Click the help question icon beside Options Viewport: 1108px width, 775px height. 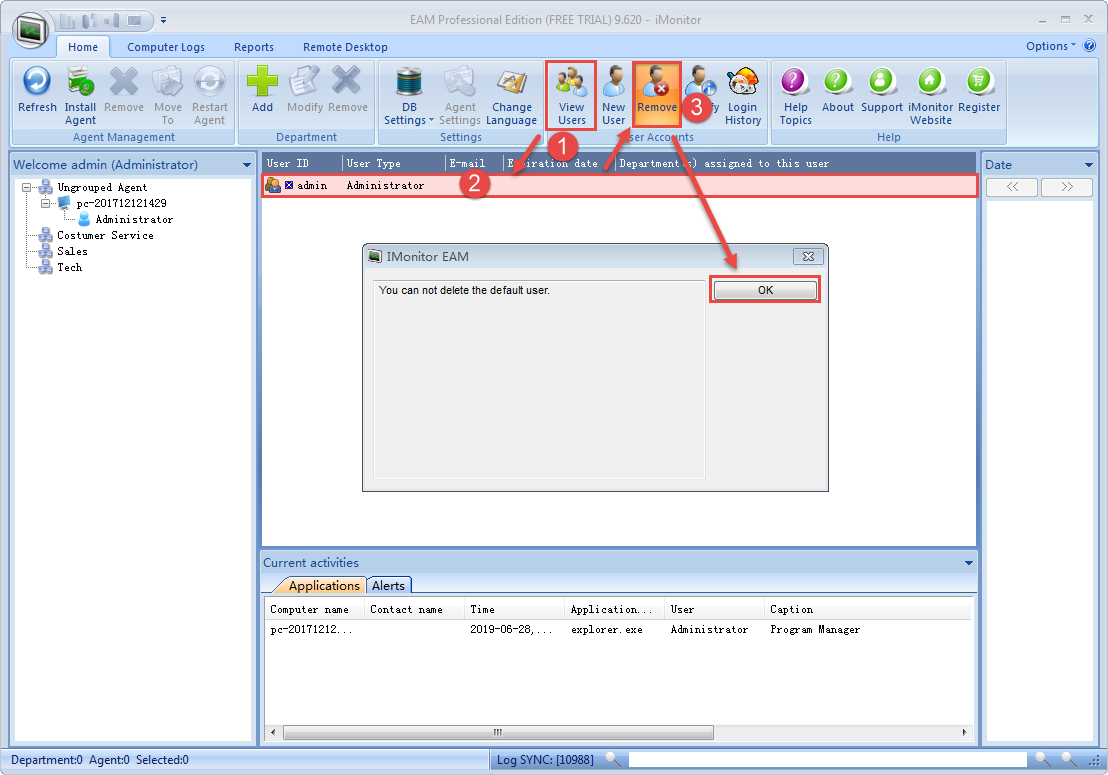[x=1089, y=46]
